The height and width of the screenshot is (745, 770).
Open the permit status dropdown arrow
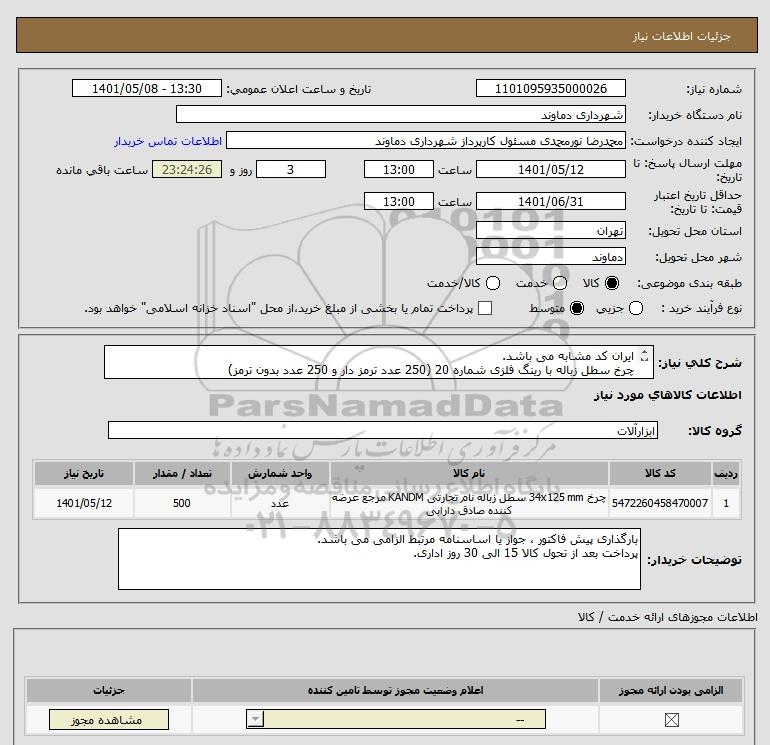click(x=255, y=720)
